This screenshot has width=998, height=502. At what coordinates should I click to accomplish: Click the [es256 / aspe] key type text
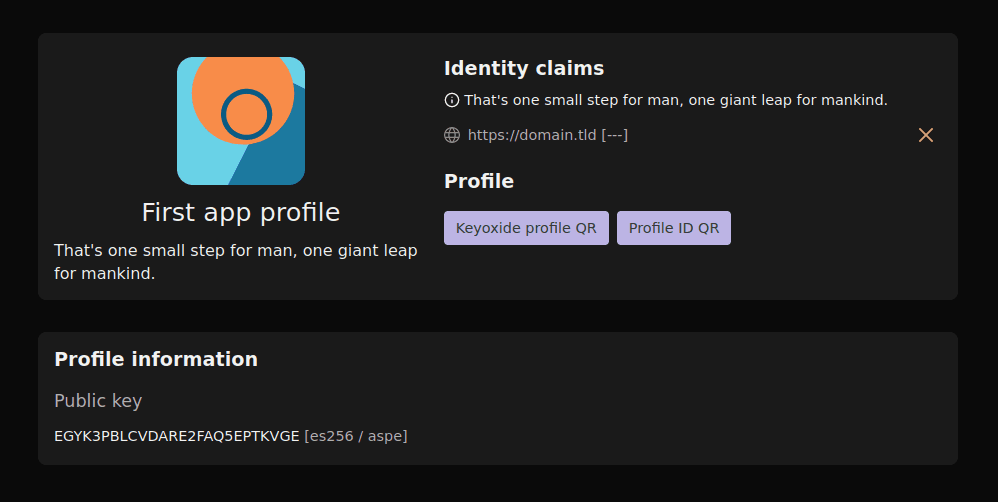[356, 436]
